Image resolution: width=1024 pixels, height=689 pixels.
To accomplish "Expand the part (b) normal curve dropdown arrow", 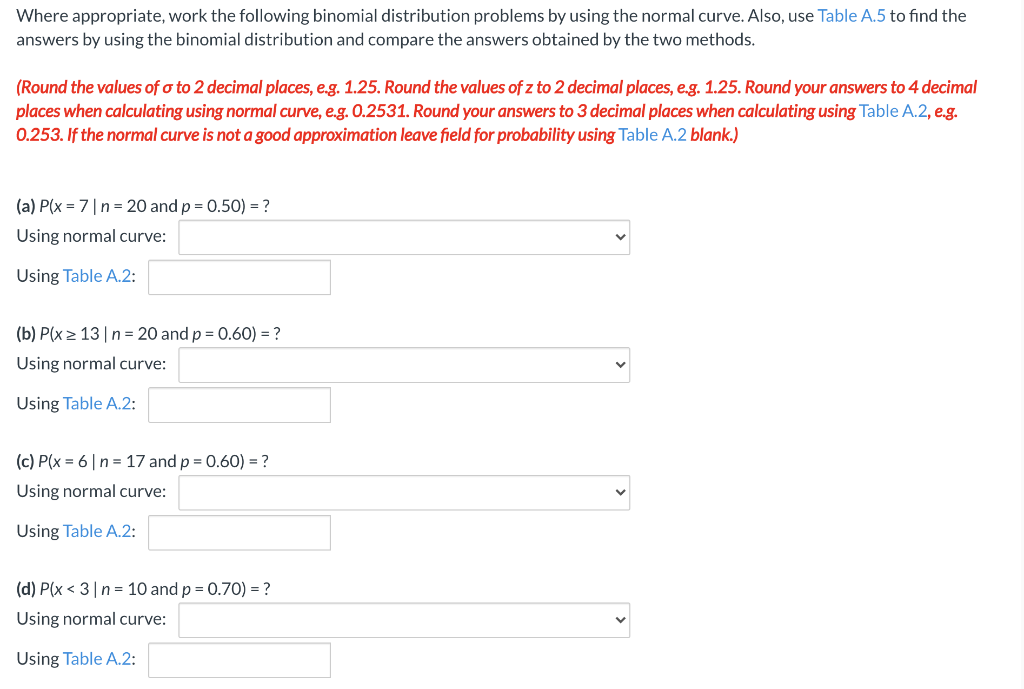I will tap(620, 364).
